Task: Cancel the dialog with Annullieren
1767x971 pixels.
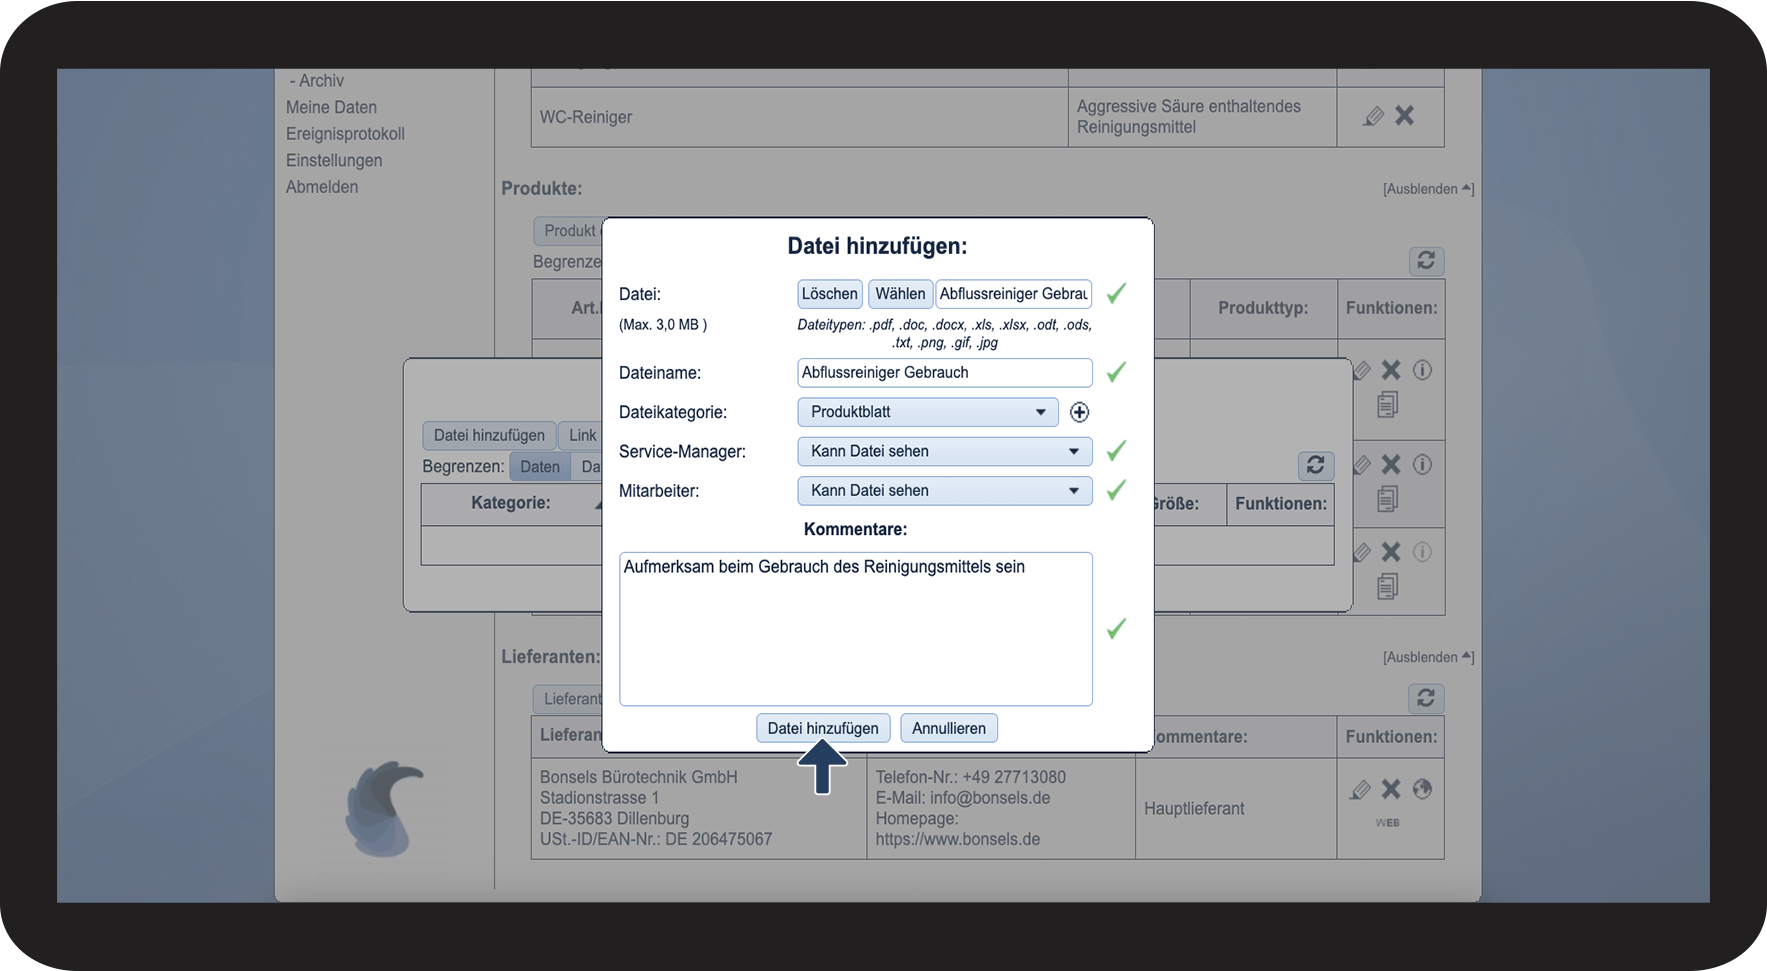Action: [x=949, y=728]
